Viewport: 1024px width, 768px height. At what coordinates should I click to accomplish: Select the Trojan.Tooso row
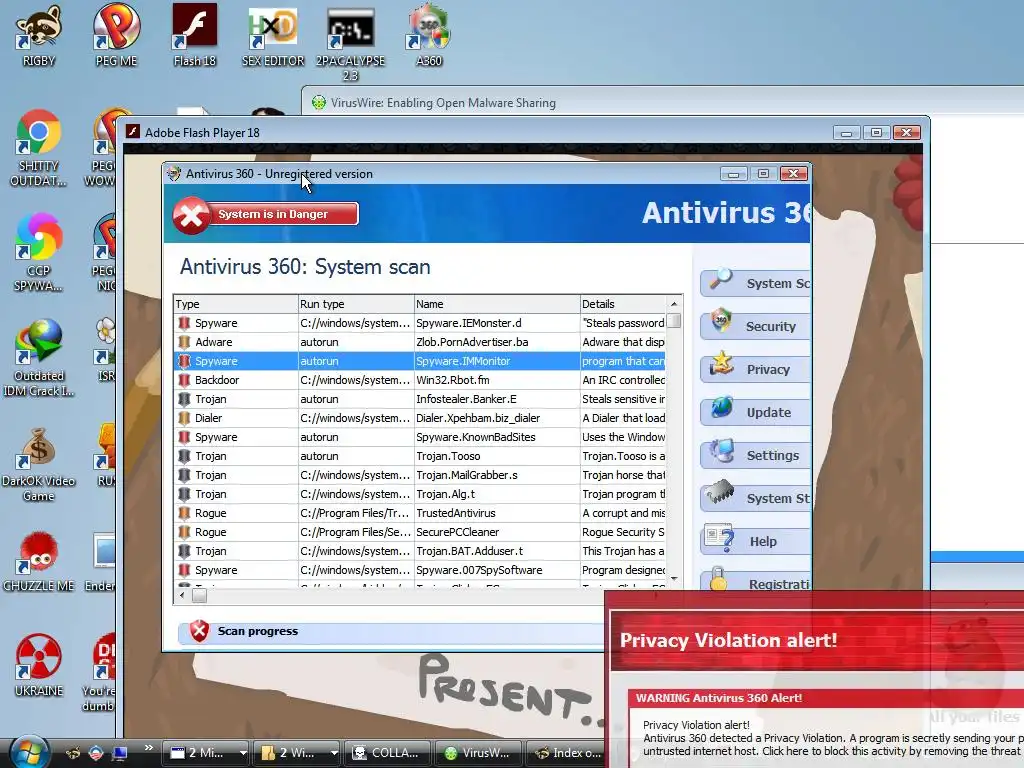coord(420,456)
